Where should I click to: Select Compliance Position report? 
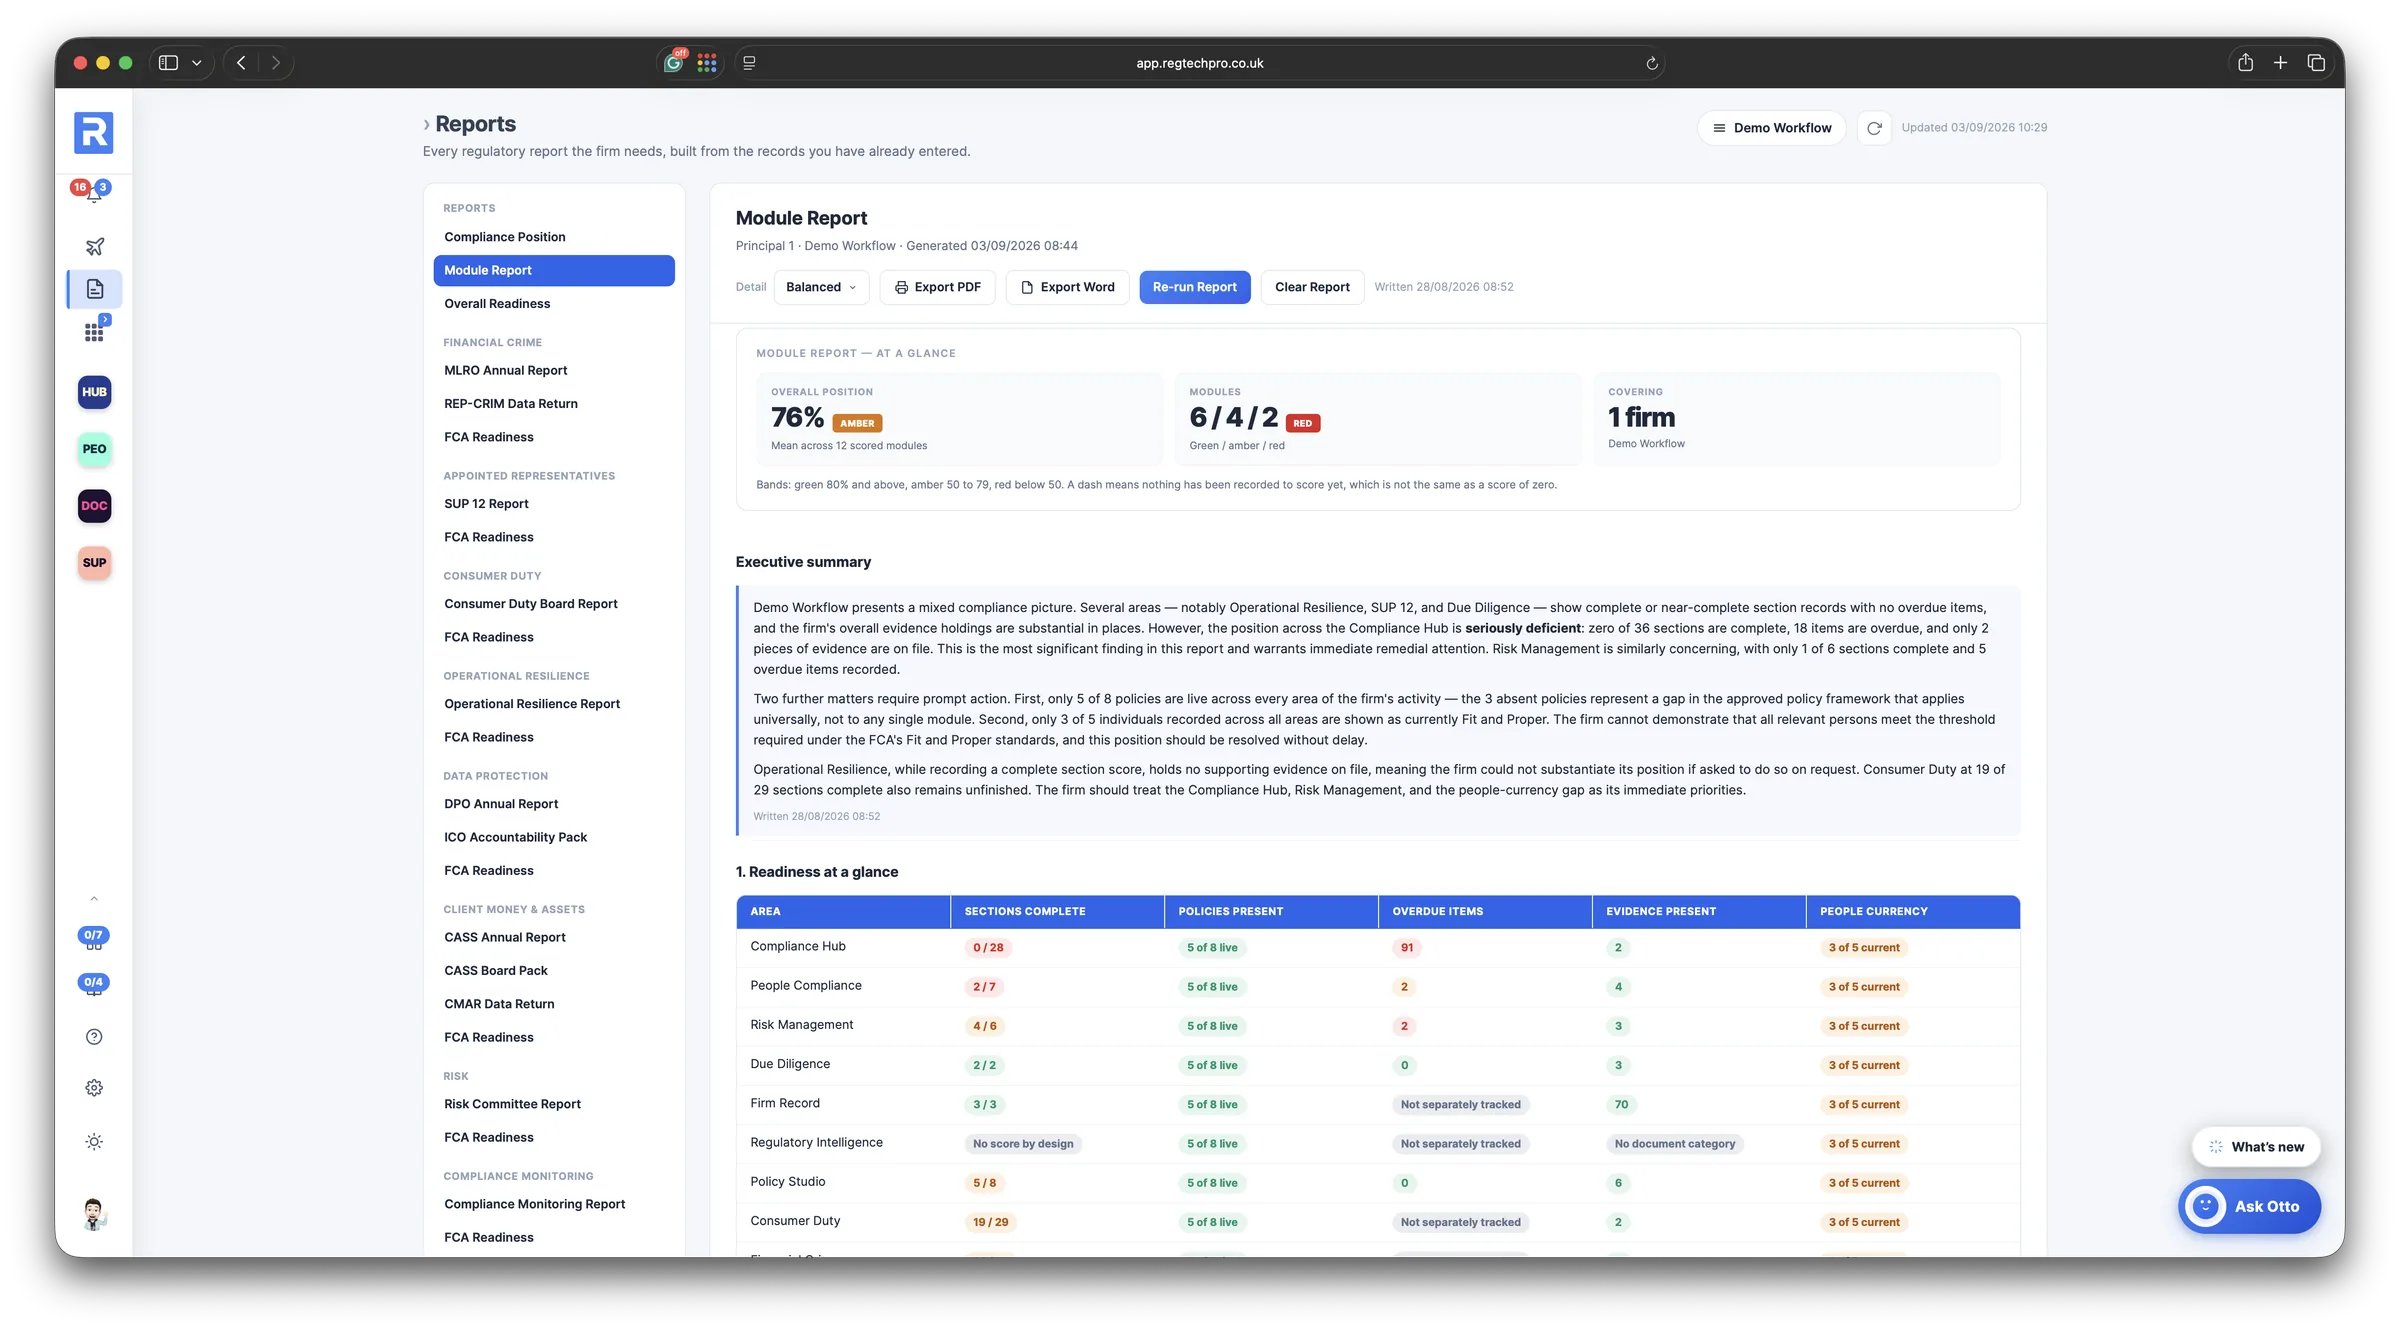point(554,237)
